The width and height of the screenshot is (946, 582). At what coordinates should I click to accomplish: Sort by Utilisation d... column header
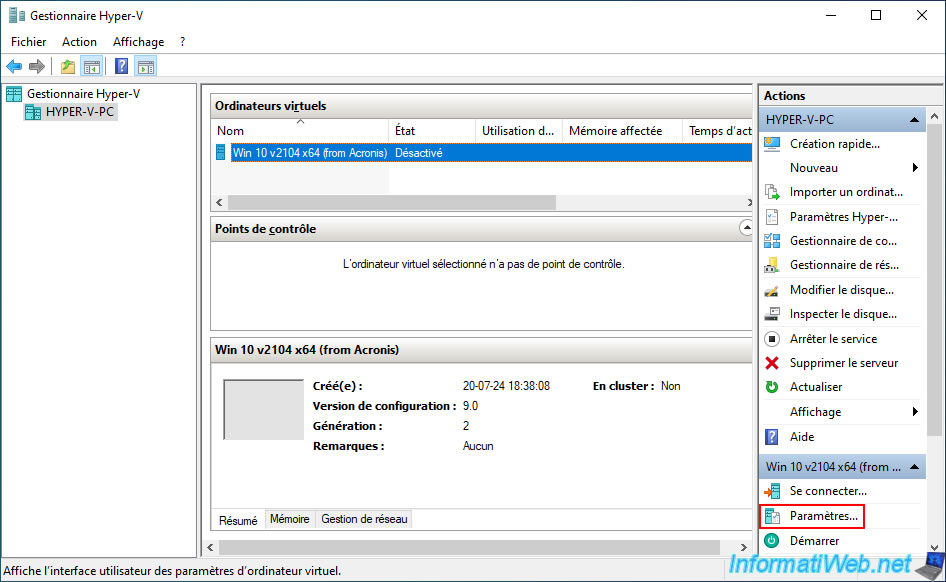518,131
